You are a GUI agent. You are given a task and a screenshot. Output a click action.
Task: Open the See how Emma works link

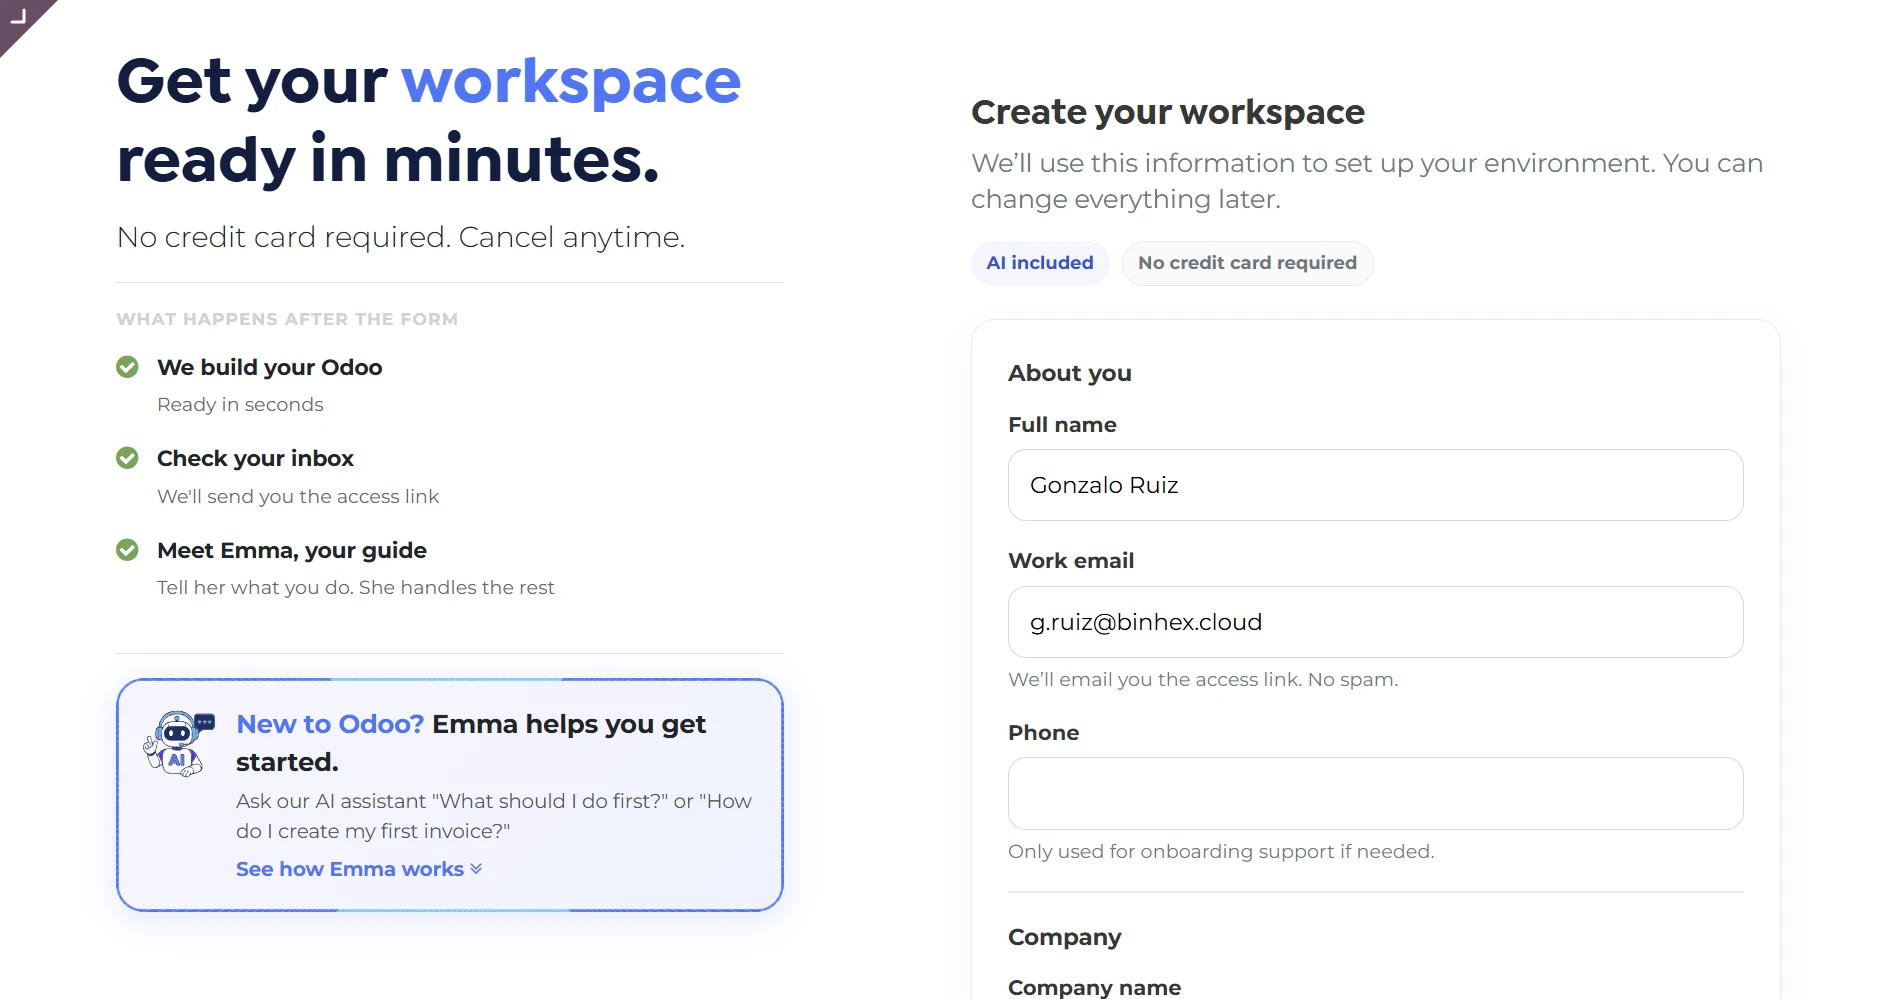point(359,869)
